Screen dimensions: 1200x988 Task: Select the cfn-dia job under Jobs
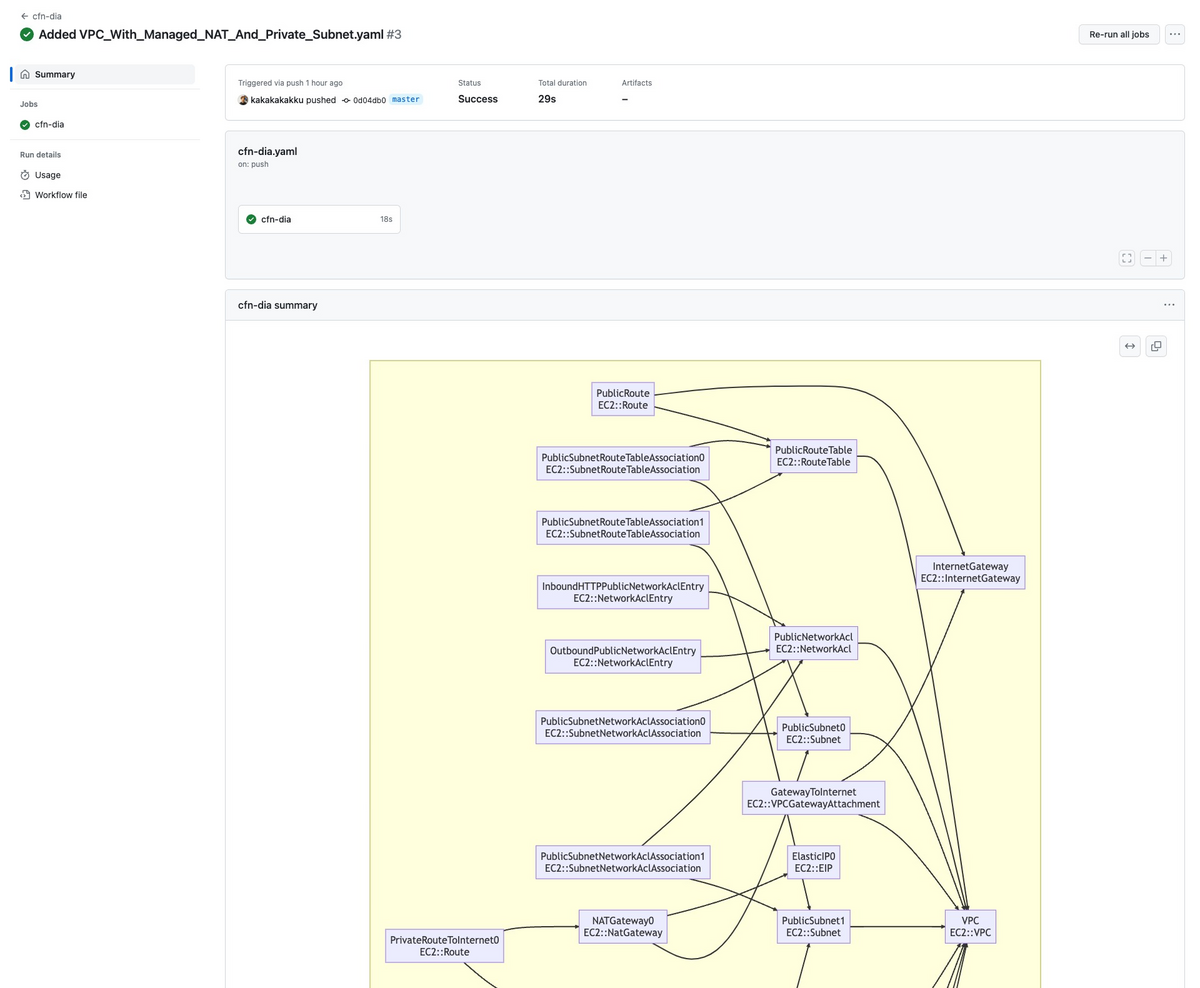47,124
